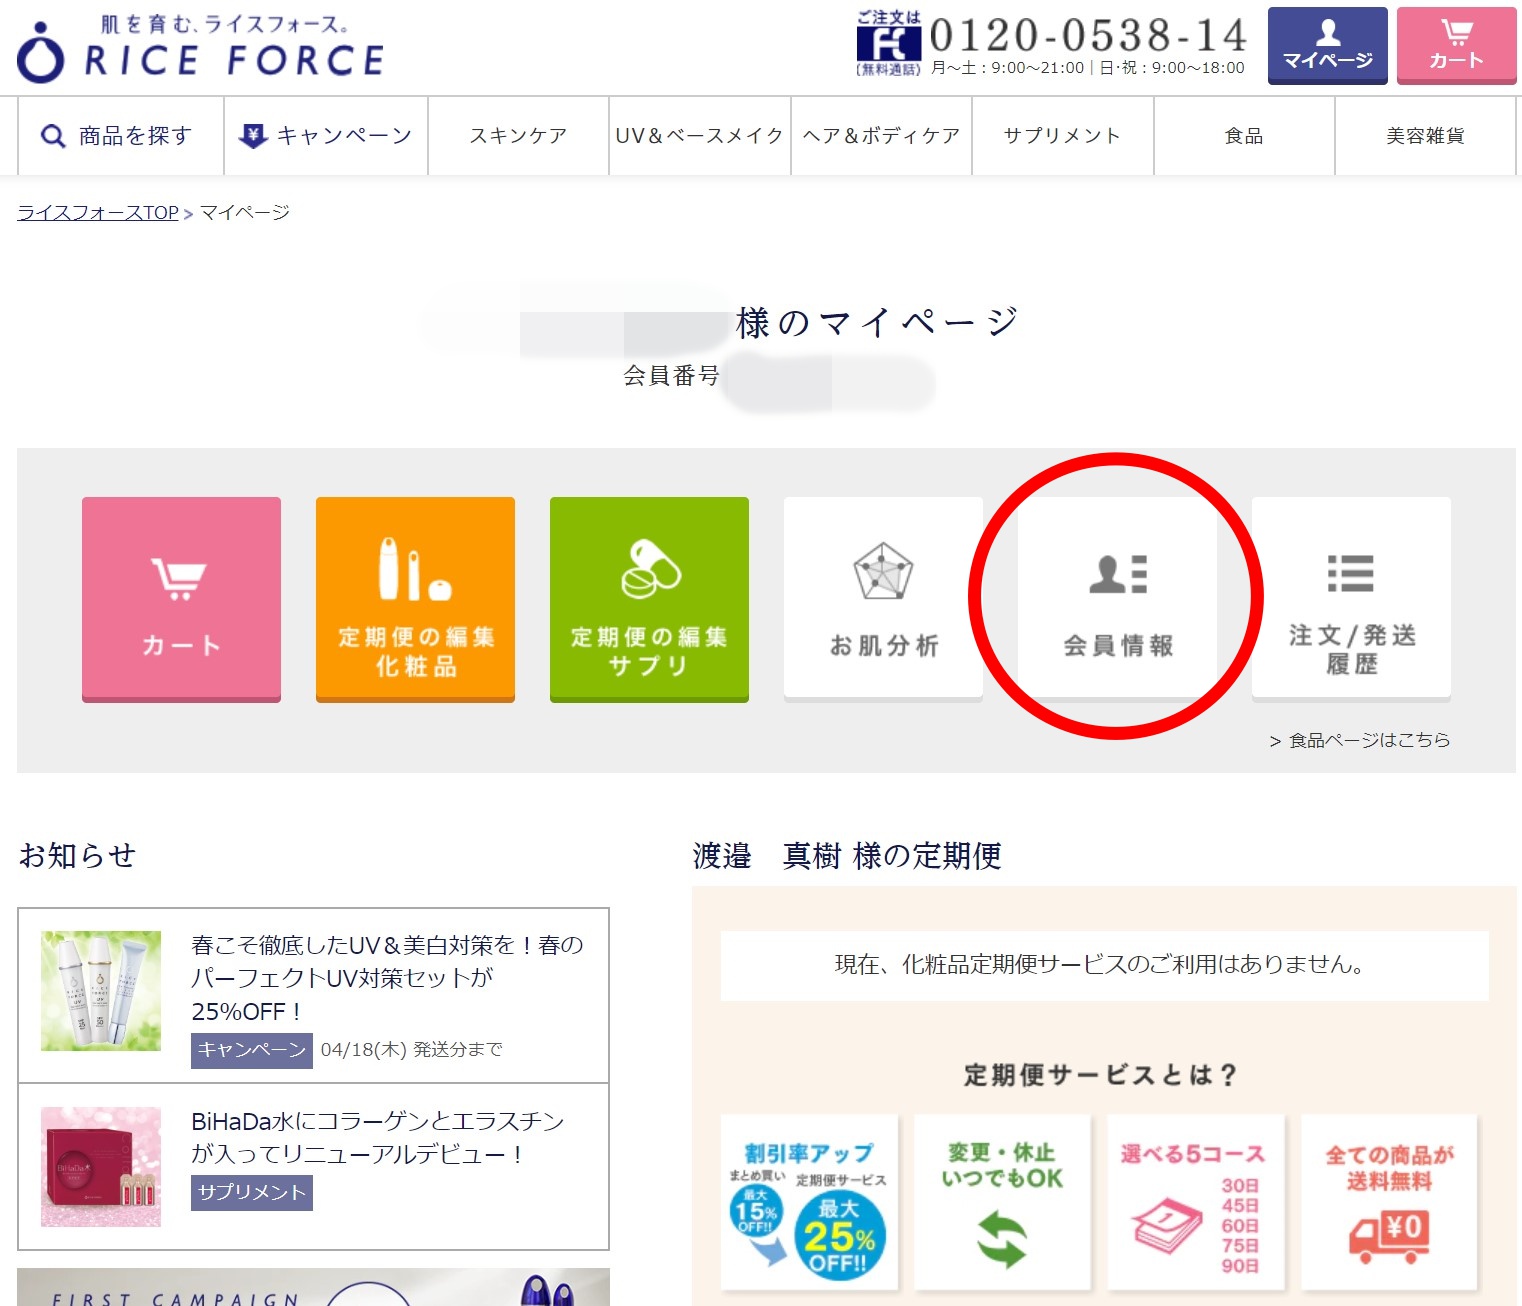Expand the キャンペーン menu
This screenshot has width=1522, height=1306.
point(326,136)
